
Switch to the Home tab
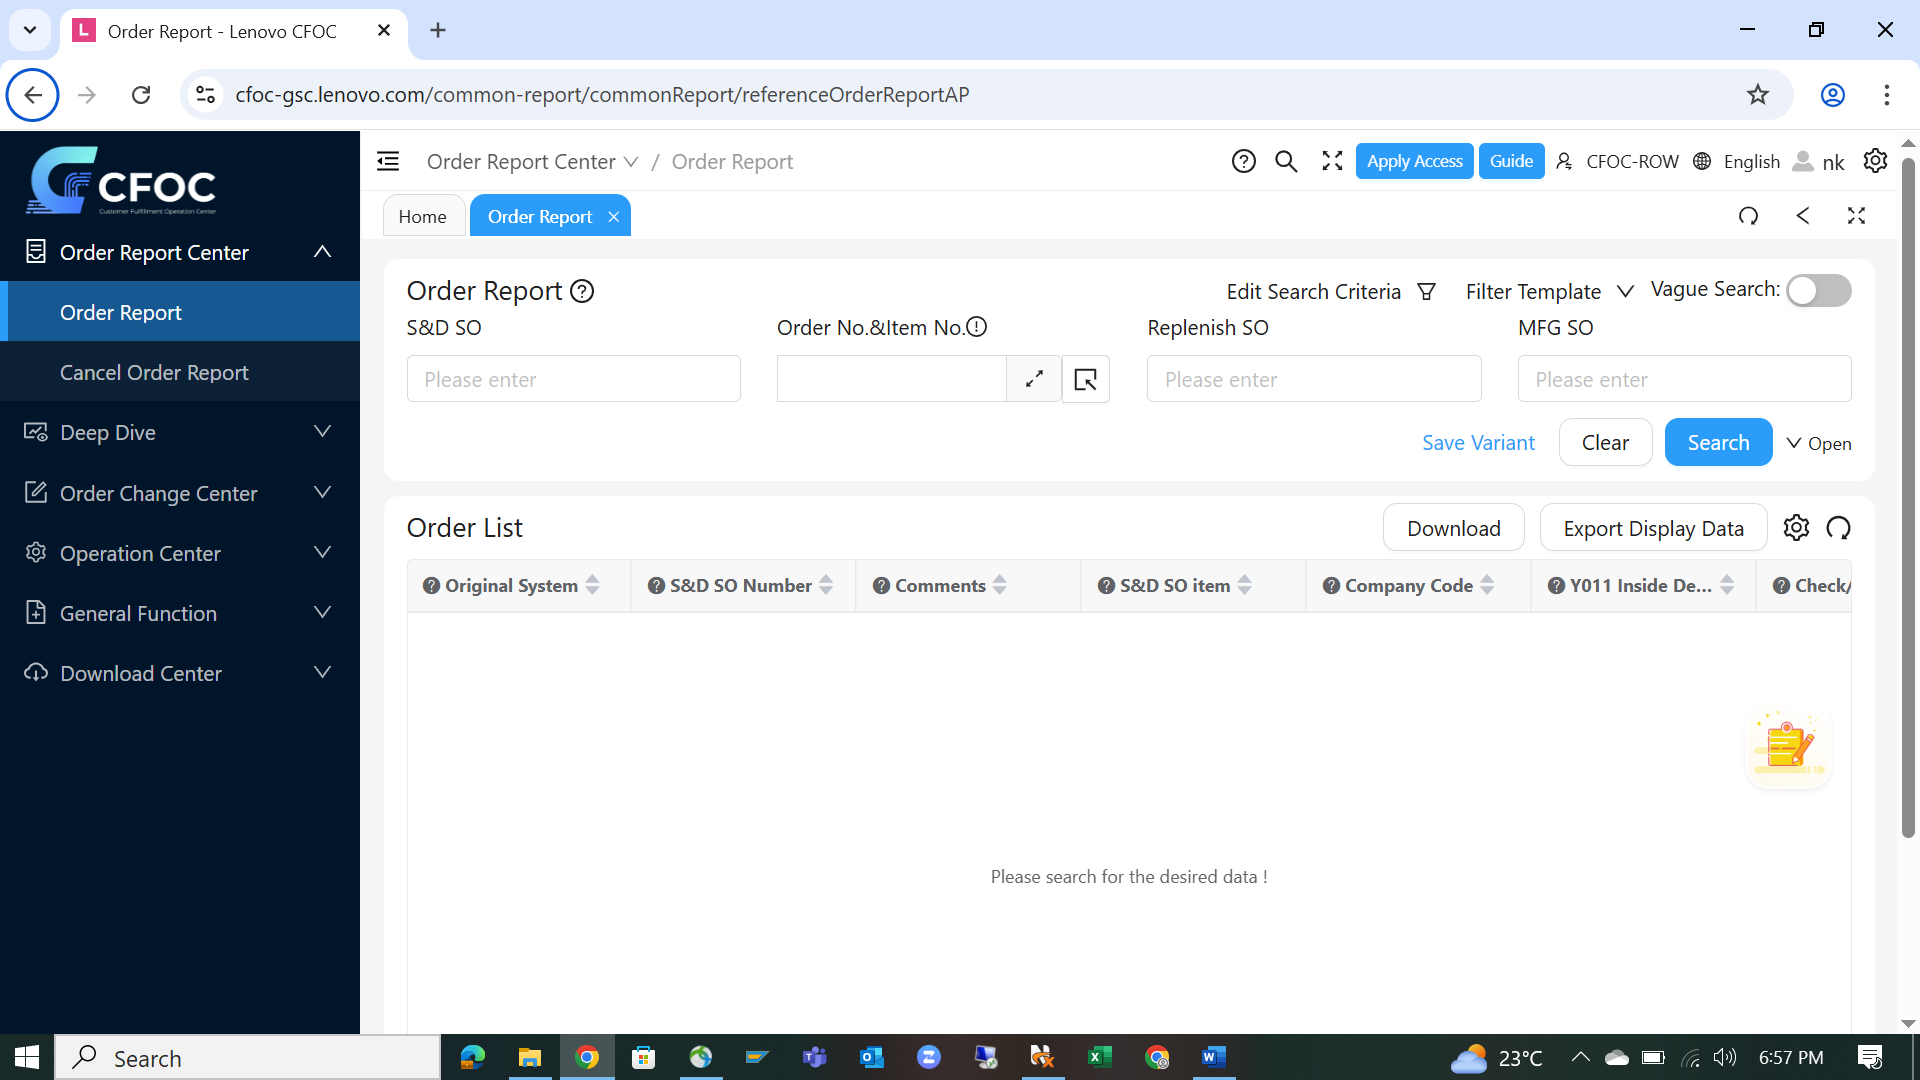tap(422, 217)
